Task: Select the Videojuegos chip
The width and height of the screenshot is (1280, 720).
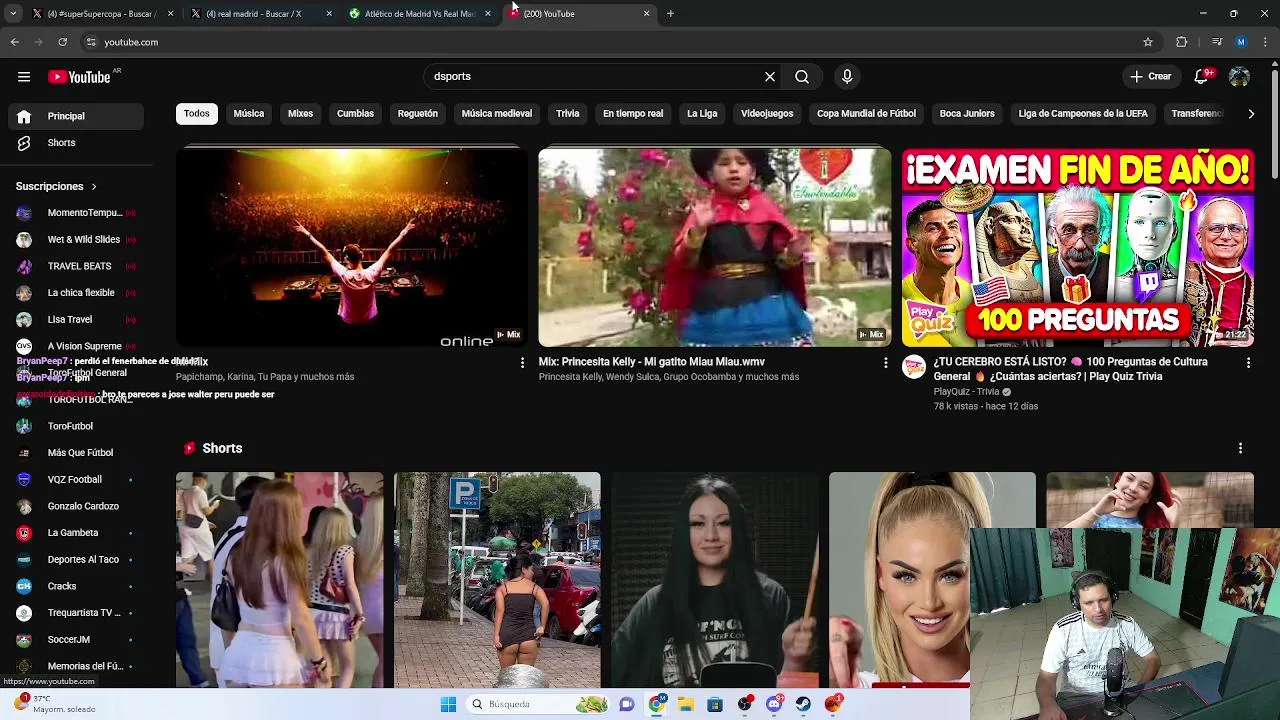Action: pyautogui.click(x=767, y=114)
